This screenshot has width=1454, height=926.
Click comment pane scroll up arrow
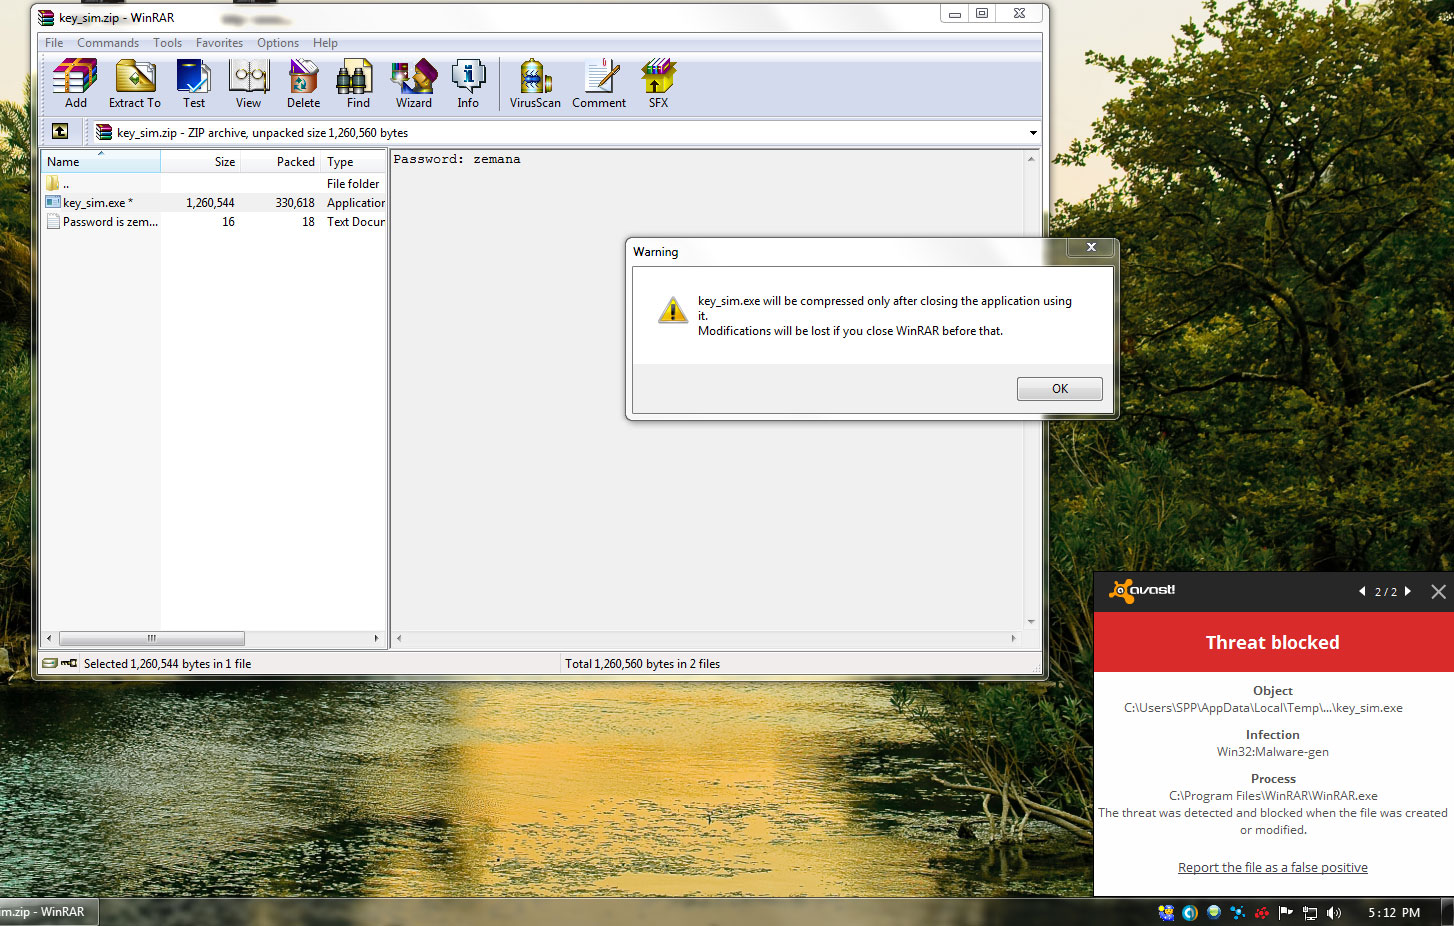point(1031,159)
